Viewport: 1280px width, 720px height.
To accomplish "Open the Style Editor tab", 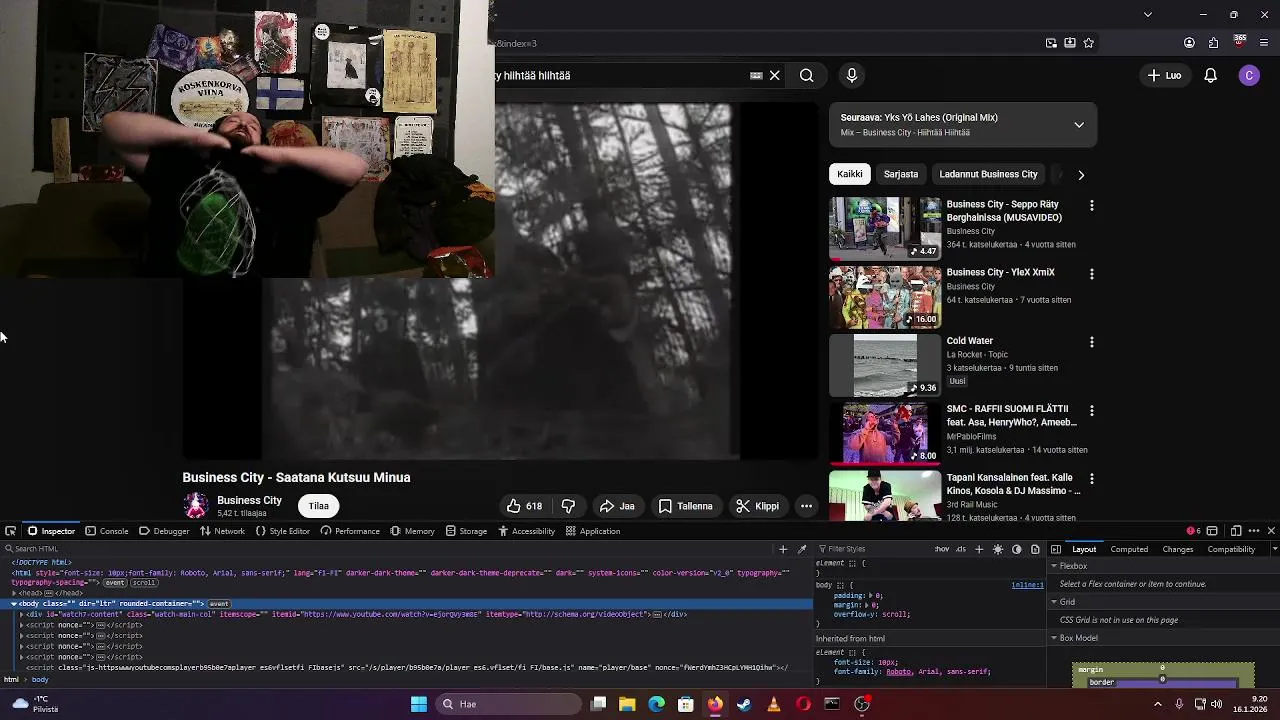I will 282,531.
